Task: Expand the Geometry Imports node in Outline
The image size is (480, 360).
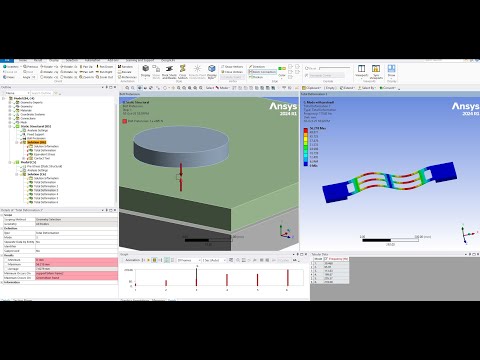Action: 10,102
